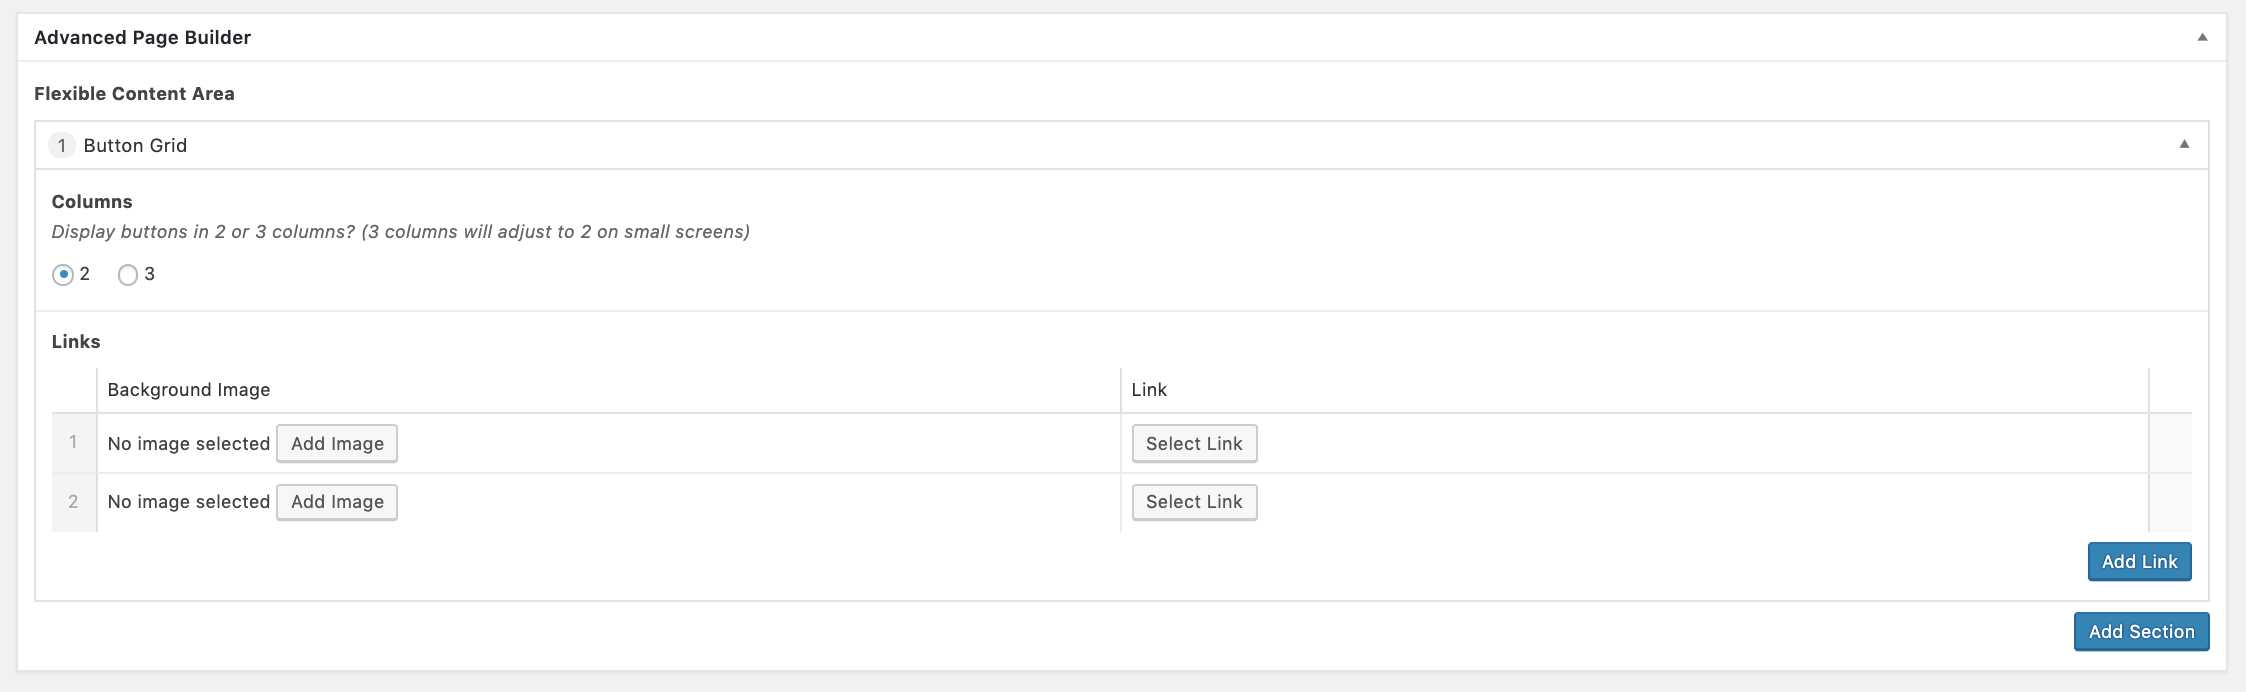Click the Advanced Page Builder title
Screen dimensions: 2246x692
142,38
